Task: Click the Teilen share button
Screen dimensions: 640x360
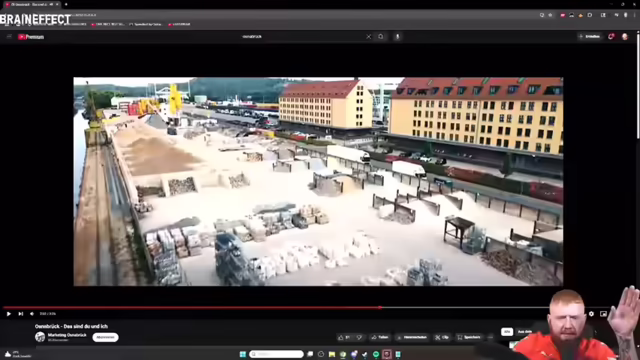Action: pos(380,337)
